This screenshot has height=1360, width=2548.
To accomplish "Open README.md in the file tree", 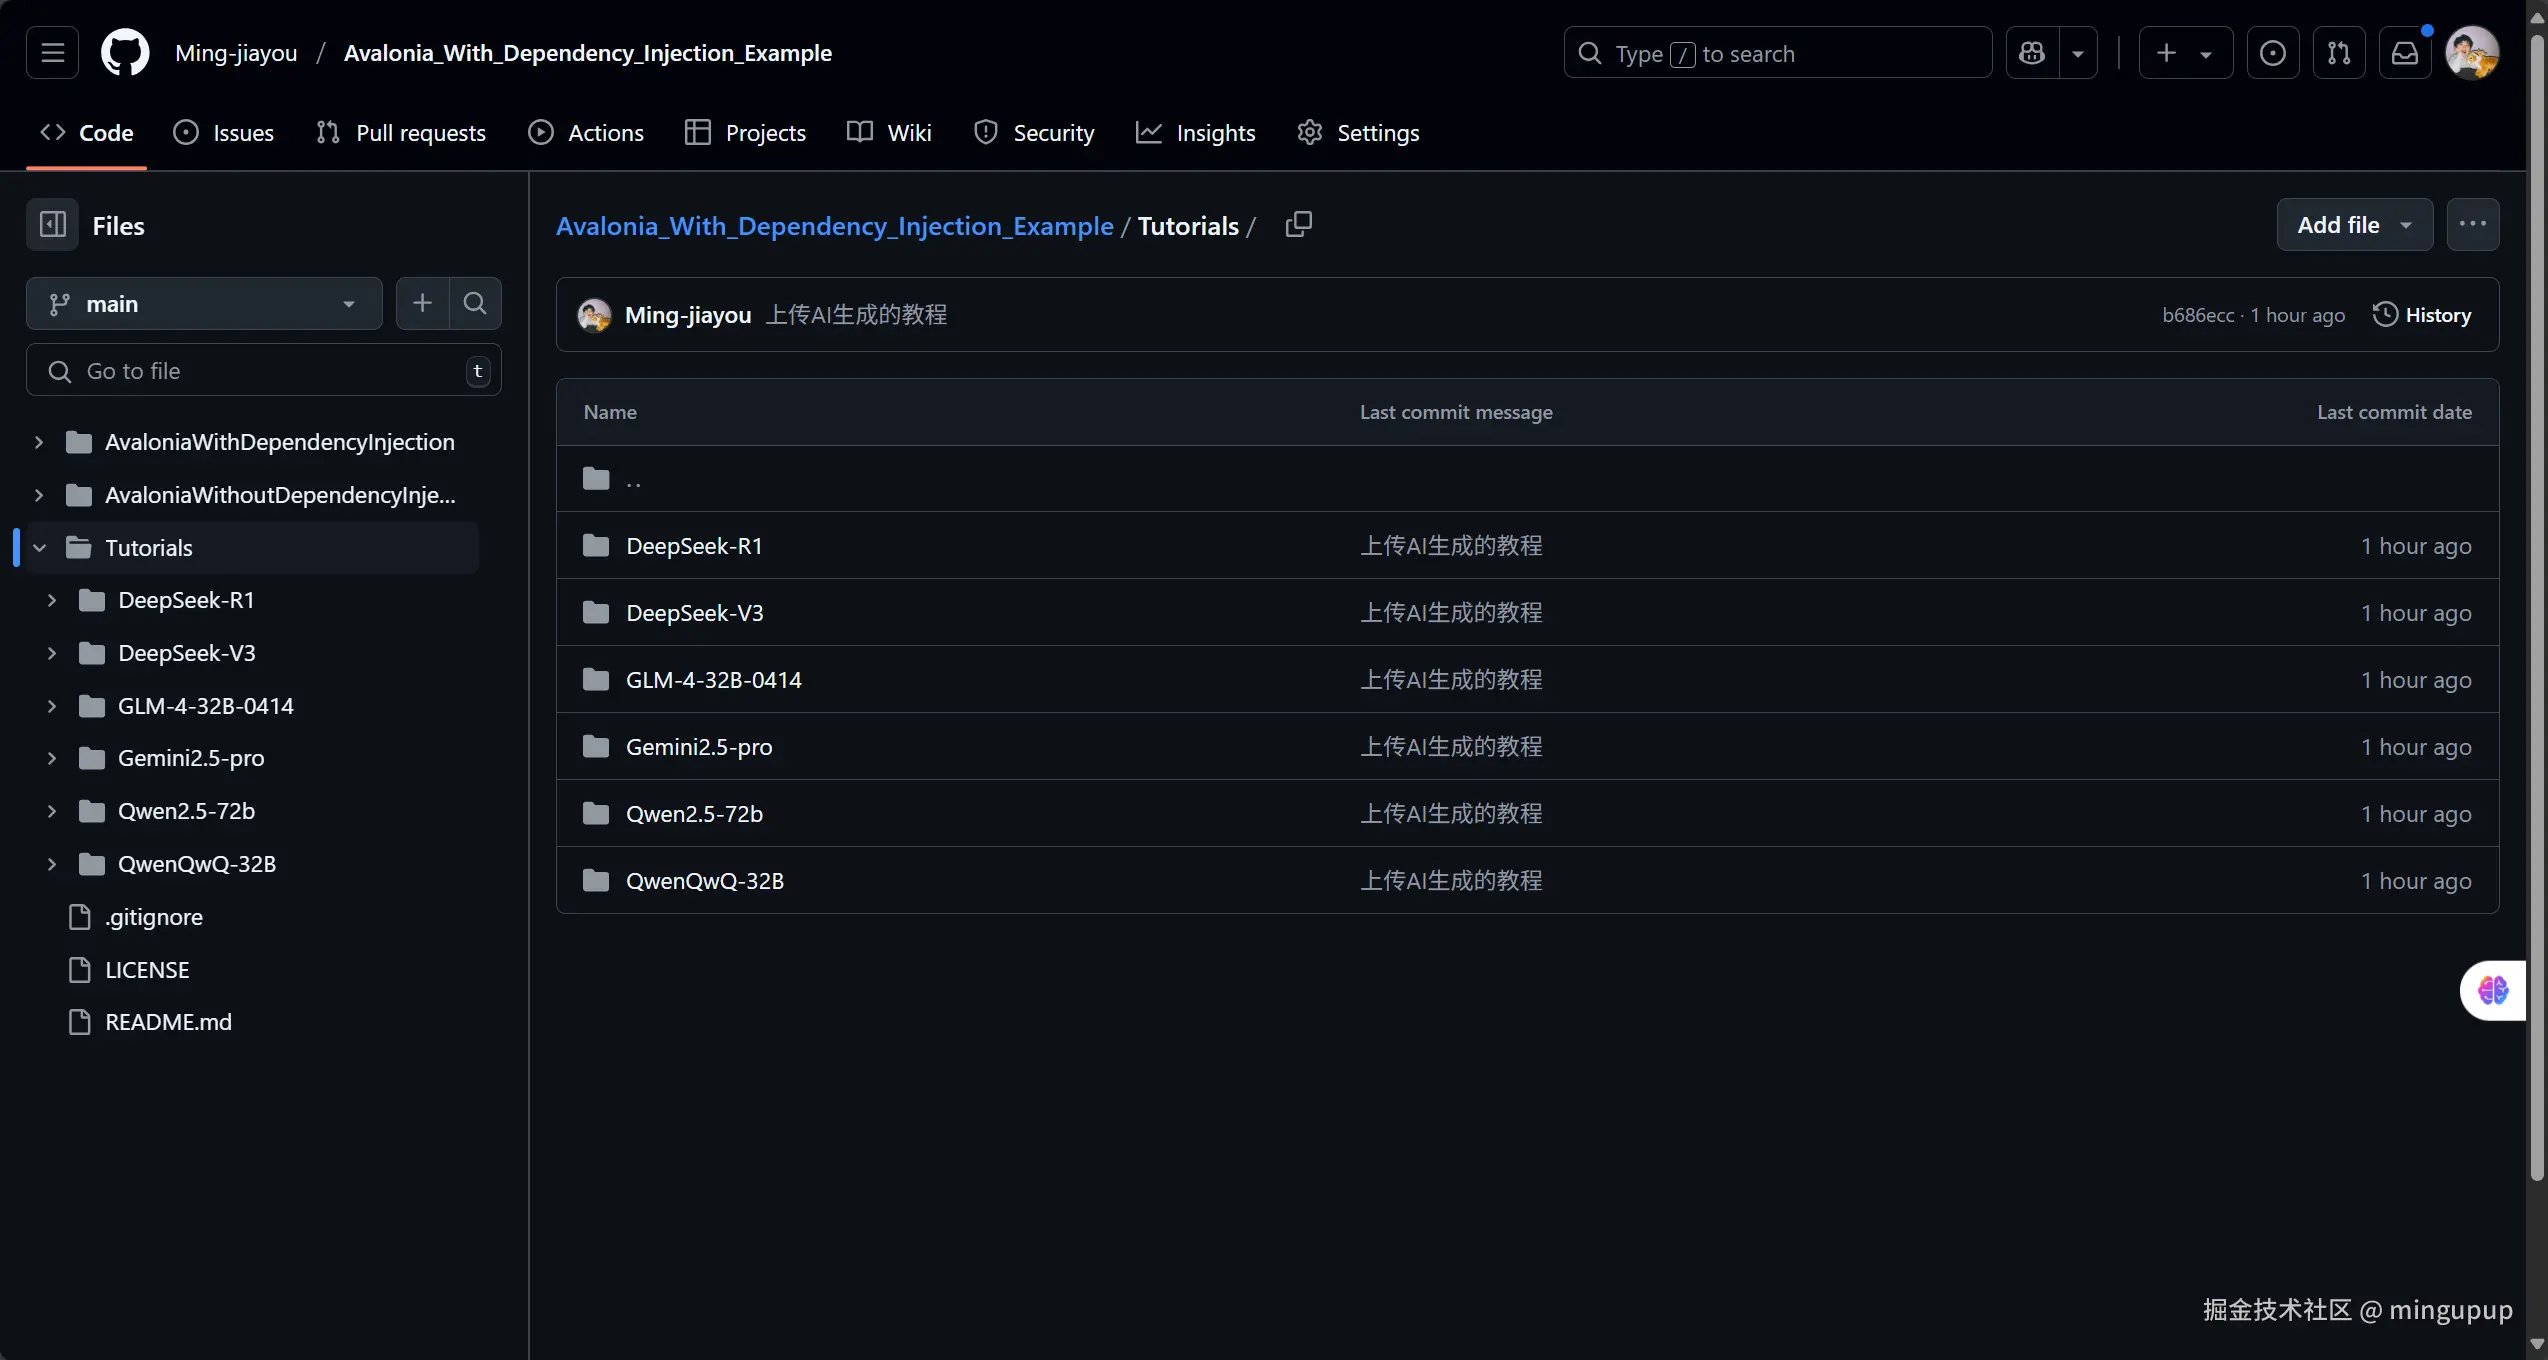I will pyautogui.click(x=168, y=1021).
